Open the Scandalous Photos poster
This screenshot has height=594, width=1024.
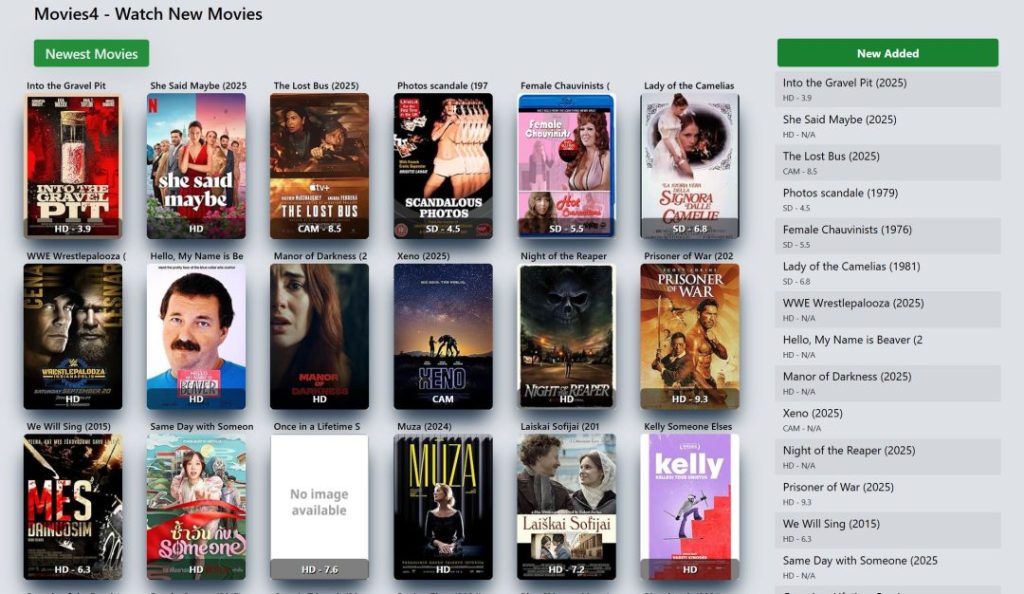point(443,166)
